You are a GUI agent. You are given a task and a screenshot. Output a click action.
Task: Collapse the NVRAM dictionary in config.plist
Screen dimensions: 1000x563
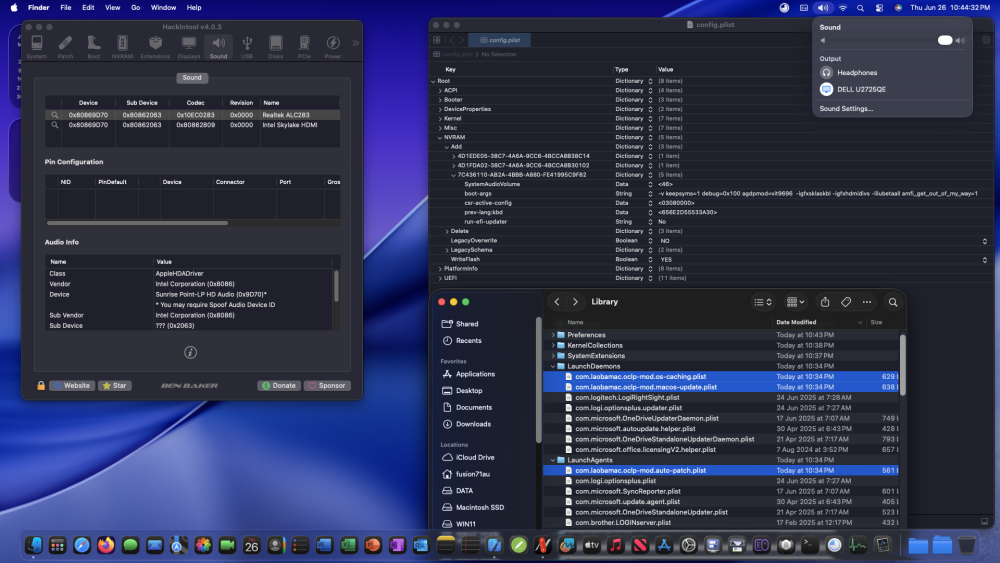(x=440, y=137)
